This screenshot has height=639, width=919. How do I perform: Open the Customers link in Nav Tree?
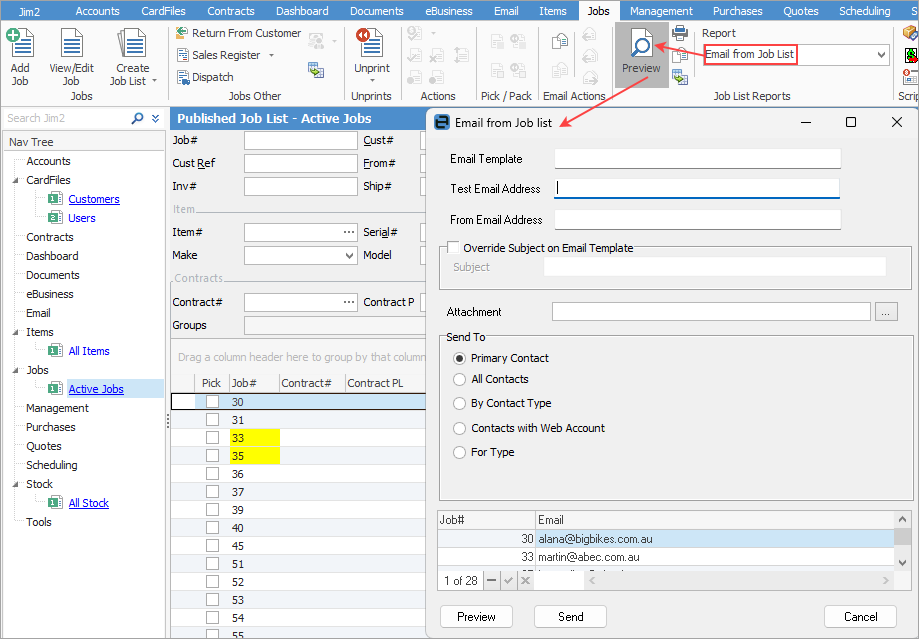[94, 199]
